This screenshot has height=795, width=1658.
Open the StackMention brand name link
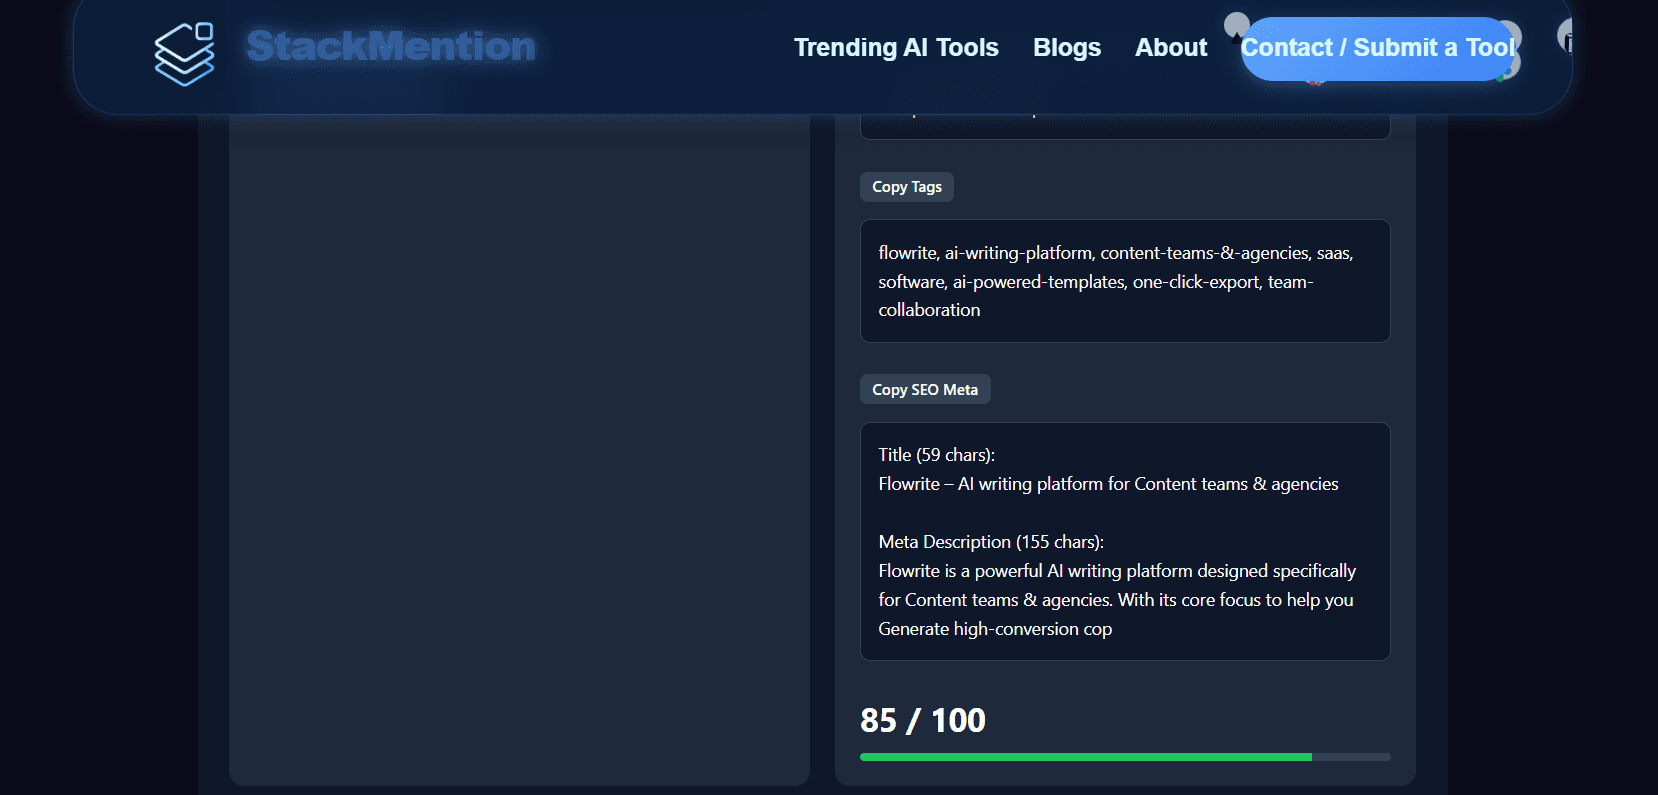click(x=391, y=46)
